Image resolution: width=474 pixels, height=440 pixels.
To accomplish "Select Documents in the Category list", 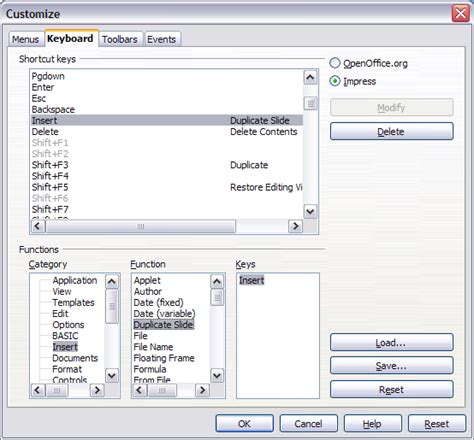I will point(75,358).
